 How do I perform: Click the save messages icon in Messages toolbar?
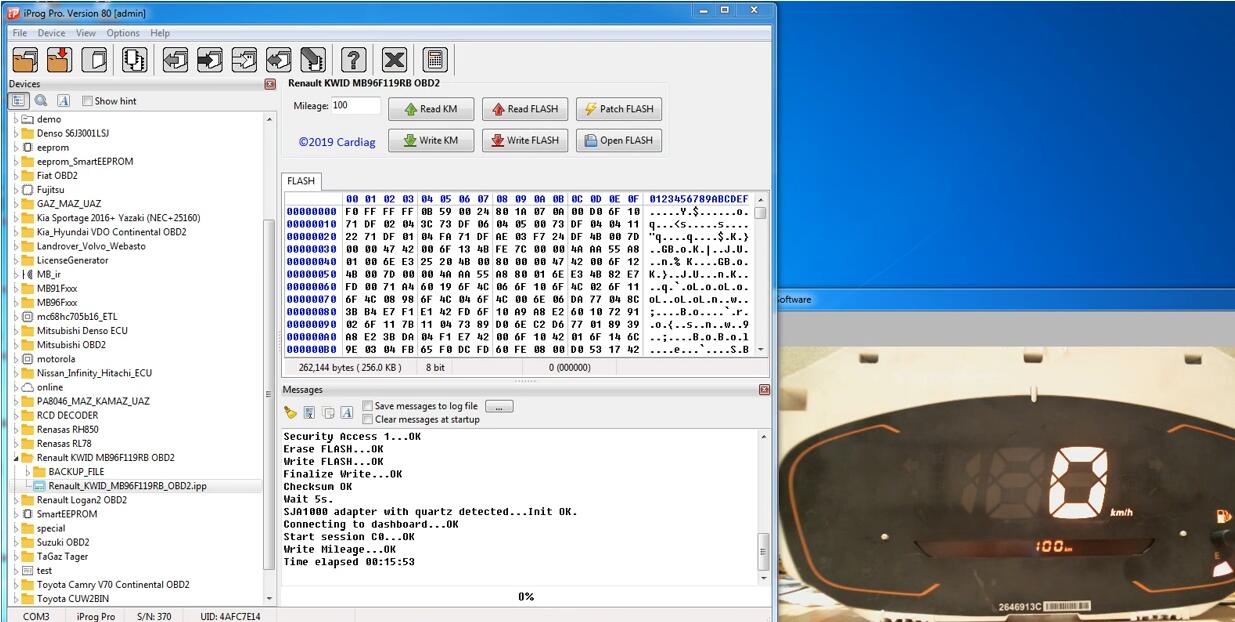(x=309, y=412)
